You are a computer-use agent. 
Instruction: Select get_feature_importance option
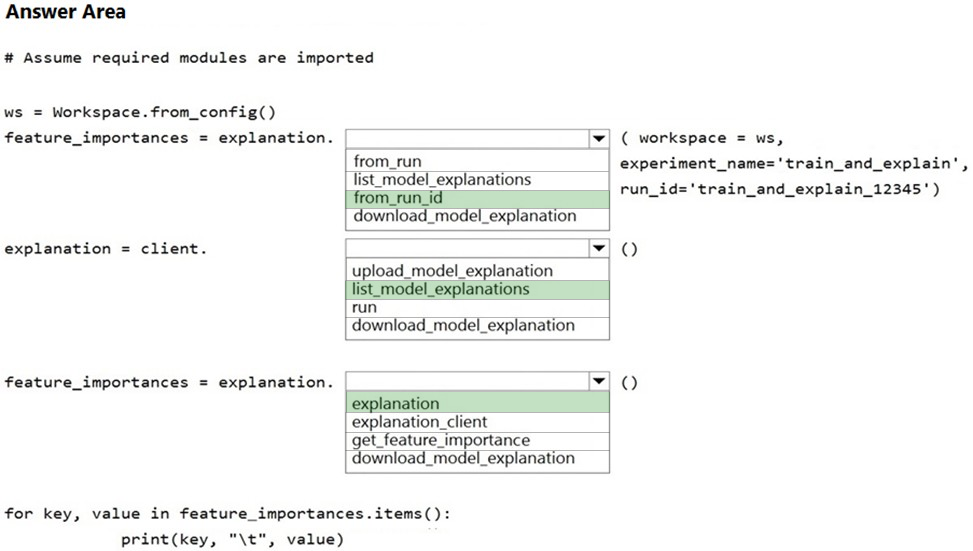(x=477, y=441)
